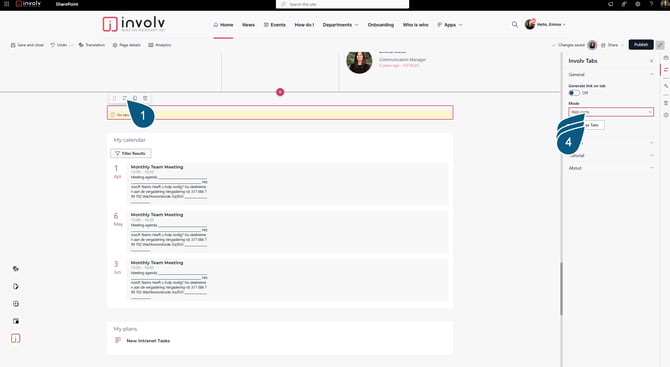Open the News menu item
The height and width of the screenshot is (367, 670).
tap(248, 25)
